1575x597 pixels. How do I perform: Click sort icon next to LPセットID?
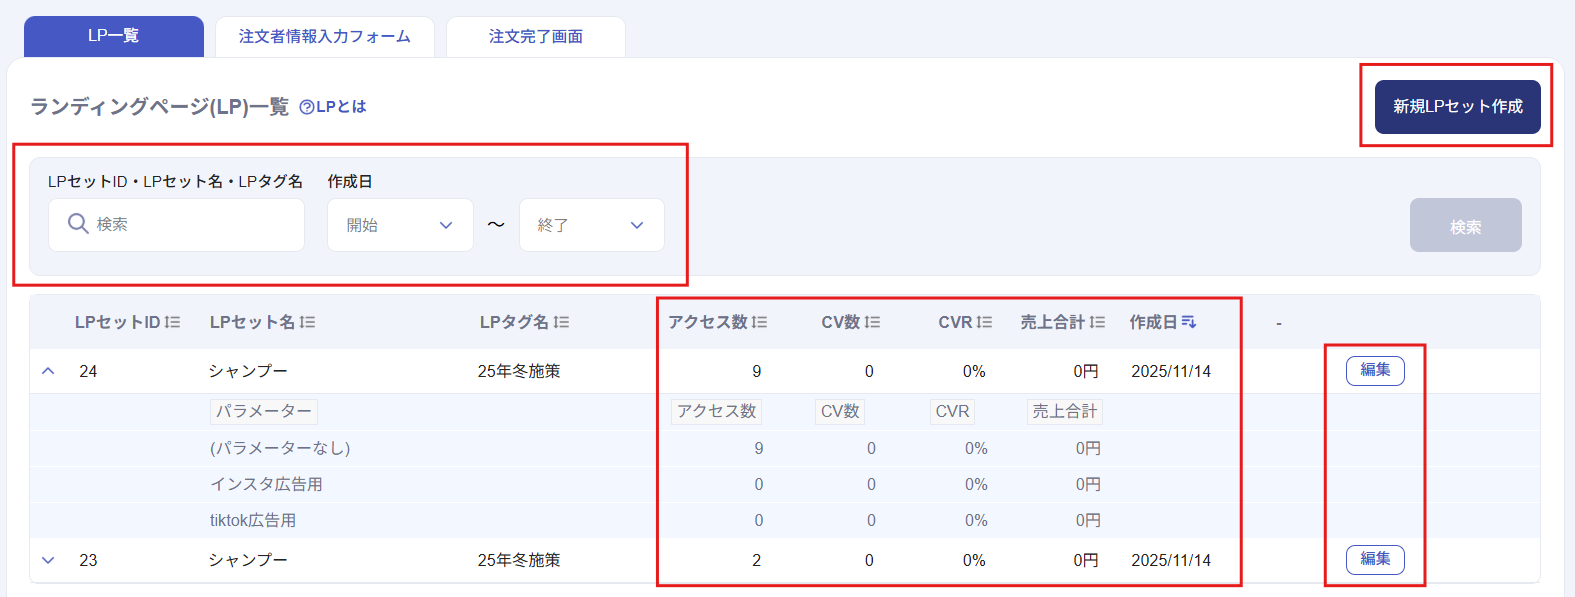point(173,322)
